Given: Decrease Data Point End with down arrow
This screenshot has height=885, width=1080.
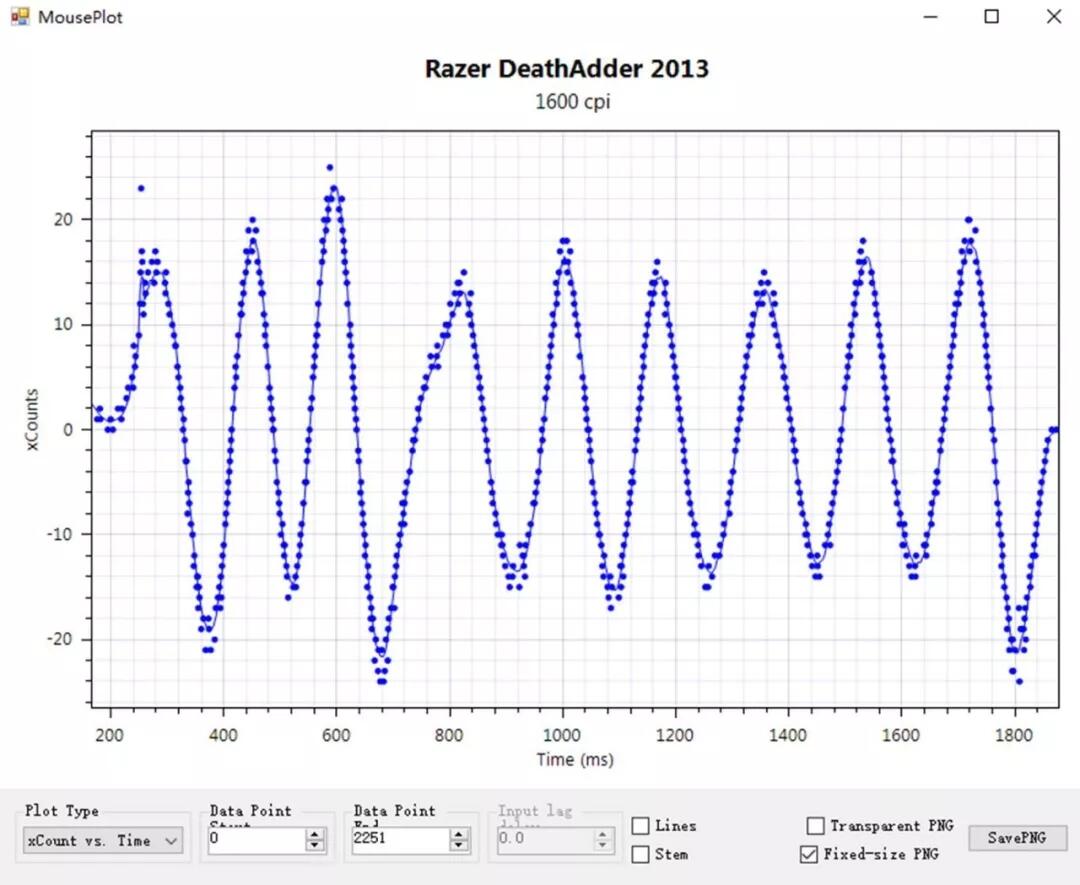Looking at the screenshot, I should [x=459, y=846].
